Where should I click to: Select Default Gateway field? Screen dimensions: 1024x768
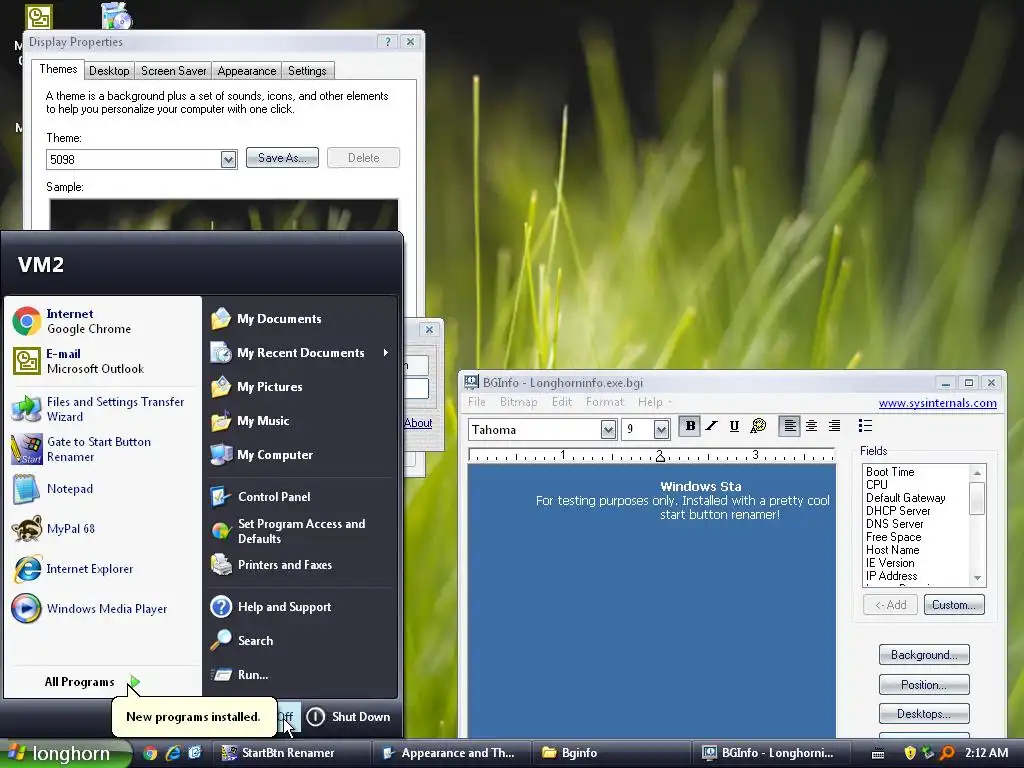pyautogui.click(x=906, y=498)
